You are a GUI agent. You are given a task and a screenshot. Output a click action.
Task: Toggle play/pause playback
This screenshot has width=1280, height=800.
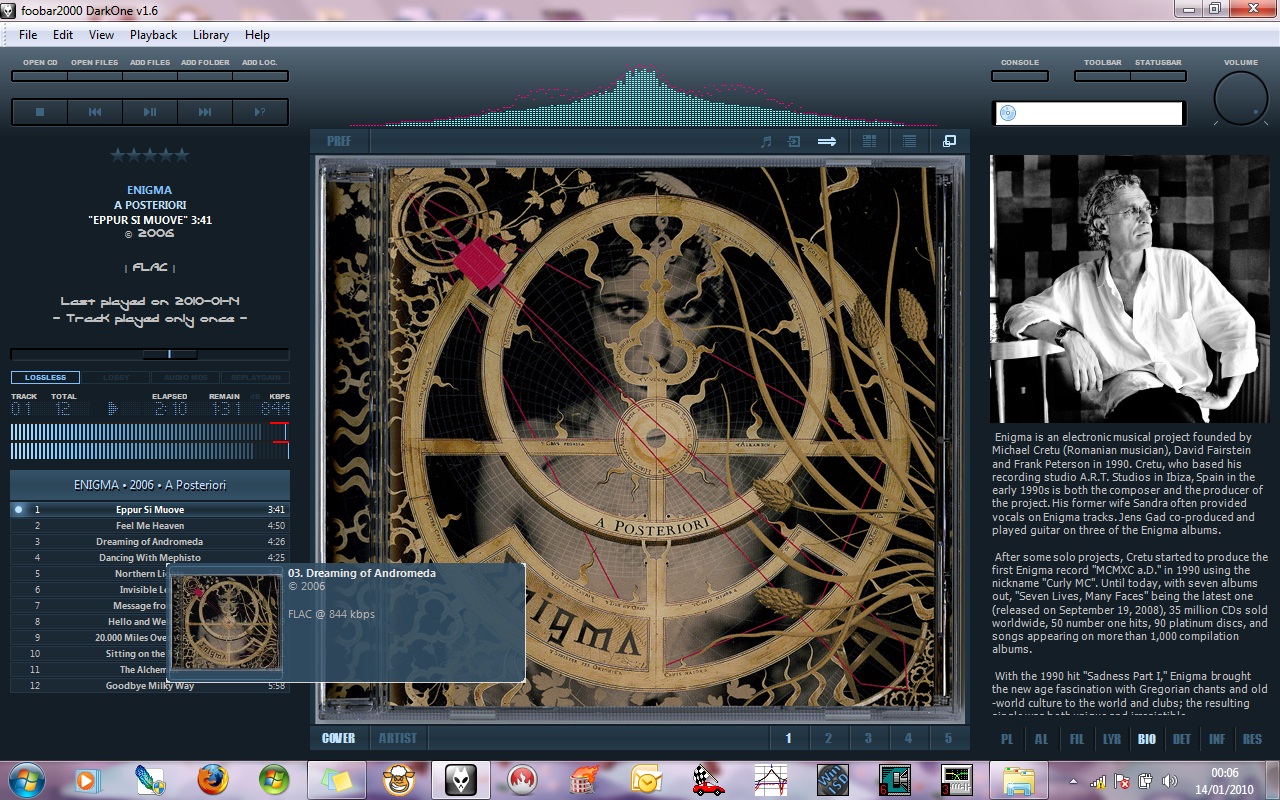click(x=150, y=112)
